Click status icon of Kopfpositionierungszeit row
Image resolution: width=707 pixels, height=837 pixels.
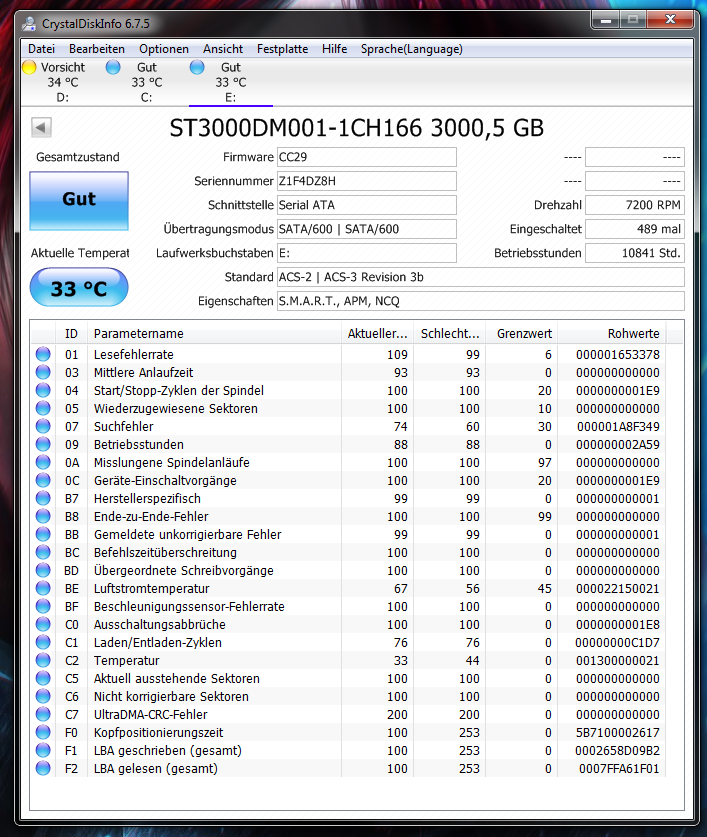[x=43, y=732]
